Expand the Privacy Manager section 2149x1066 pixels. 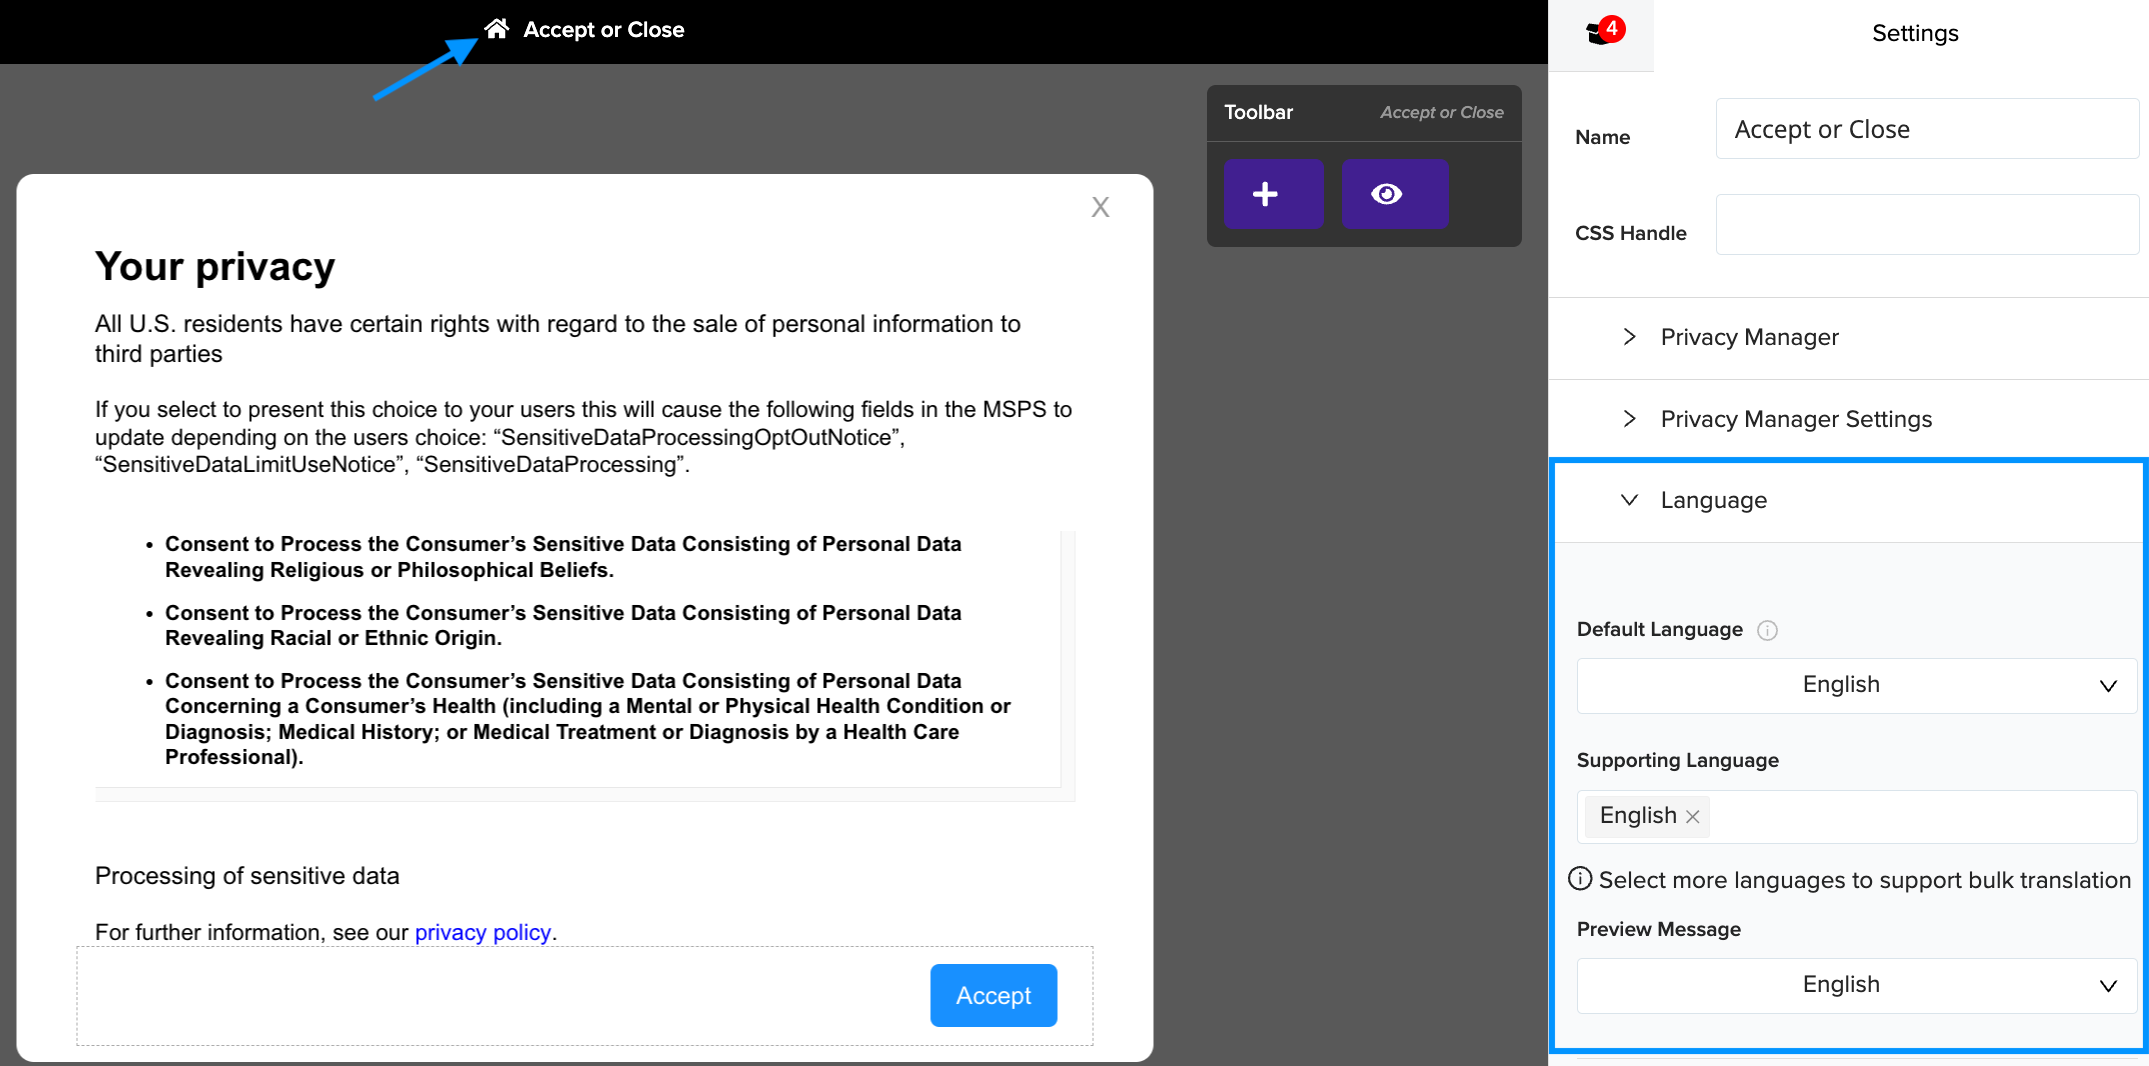pos(1848,337)
